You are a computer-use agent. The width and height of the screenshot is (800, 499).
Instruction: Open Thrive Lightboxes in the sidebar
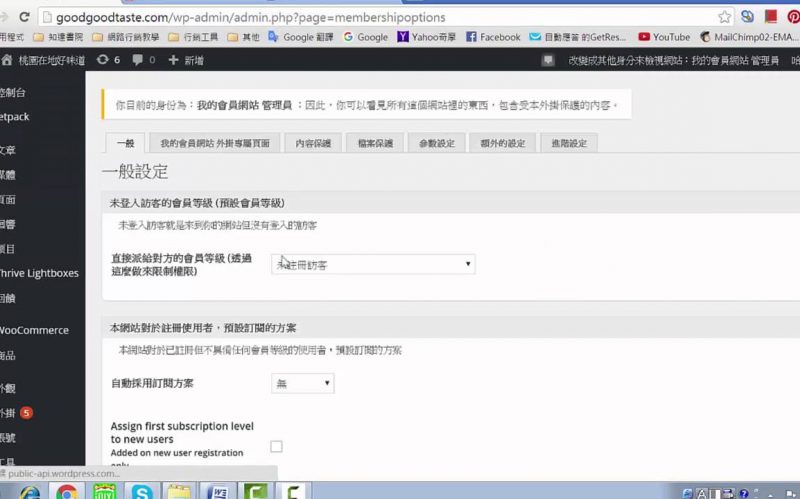point(38,272)
